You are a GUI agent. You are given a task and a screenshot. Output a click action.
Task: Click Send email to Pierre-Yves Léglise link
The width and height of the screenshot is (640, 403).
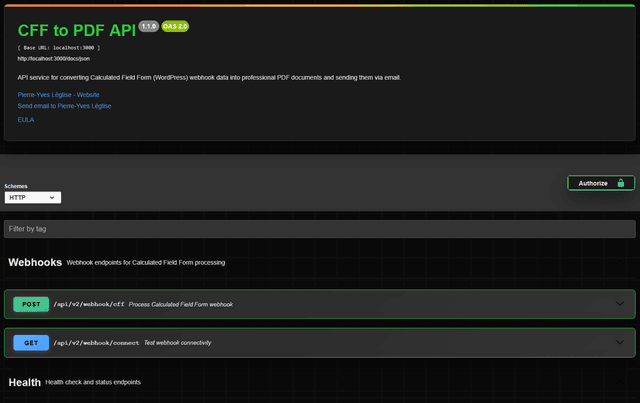coord(64,106)
